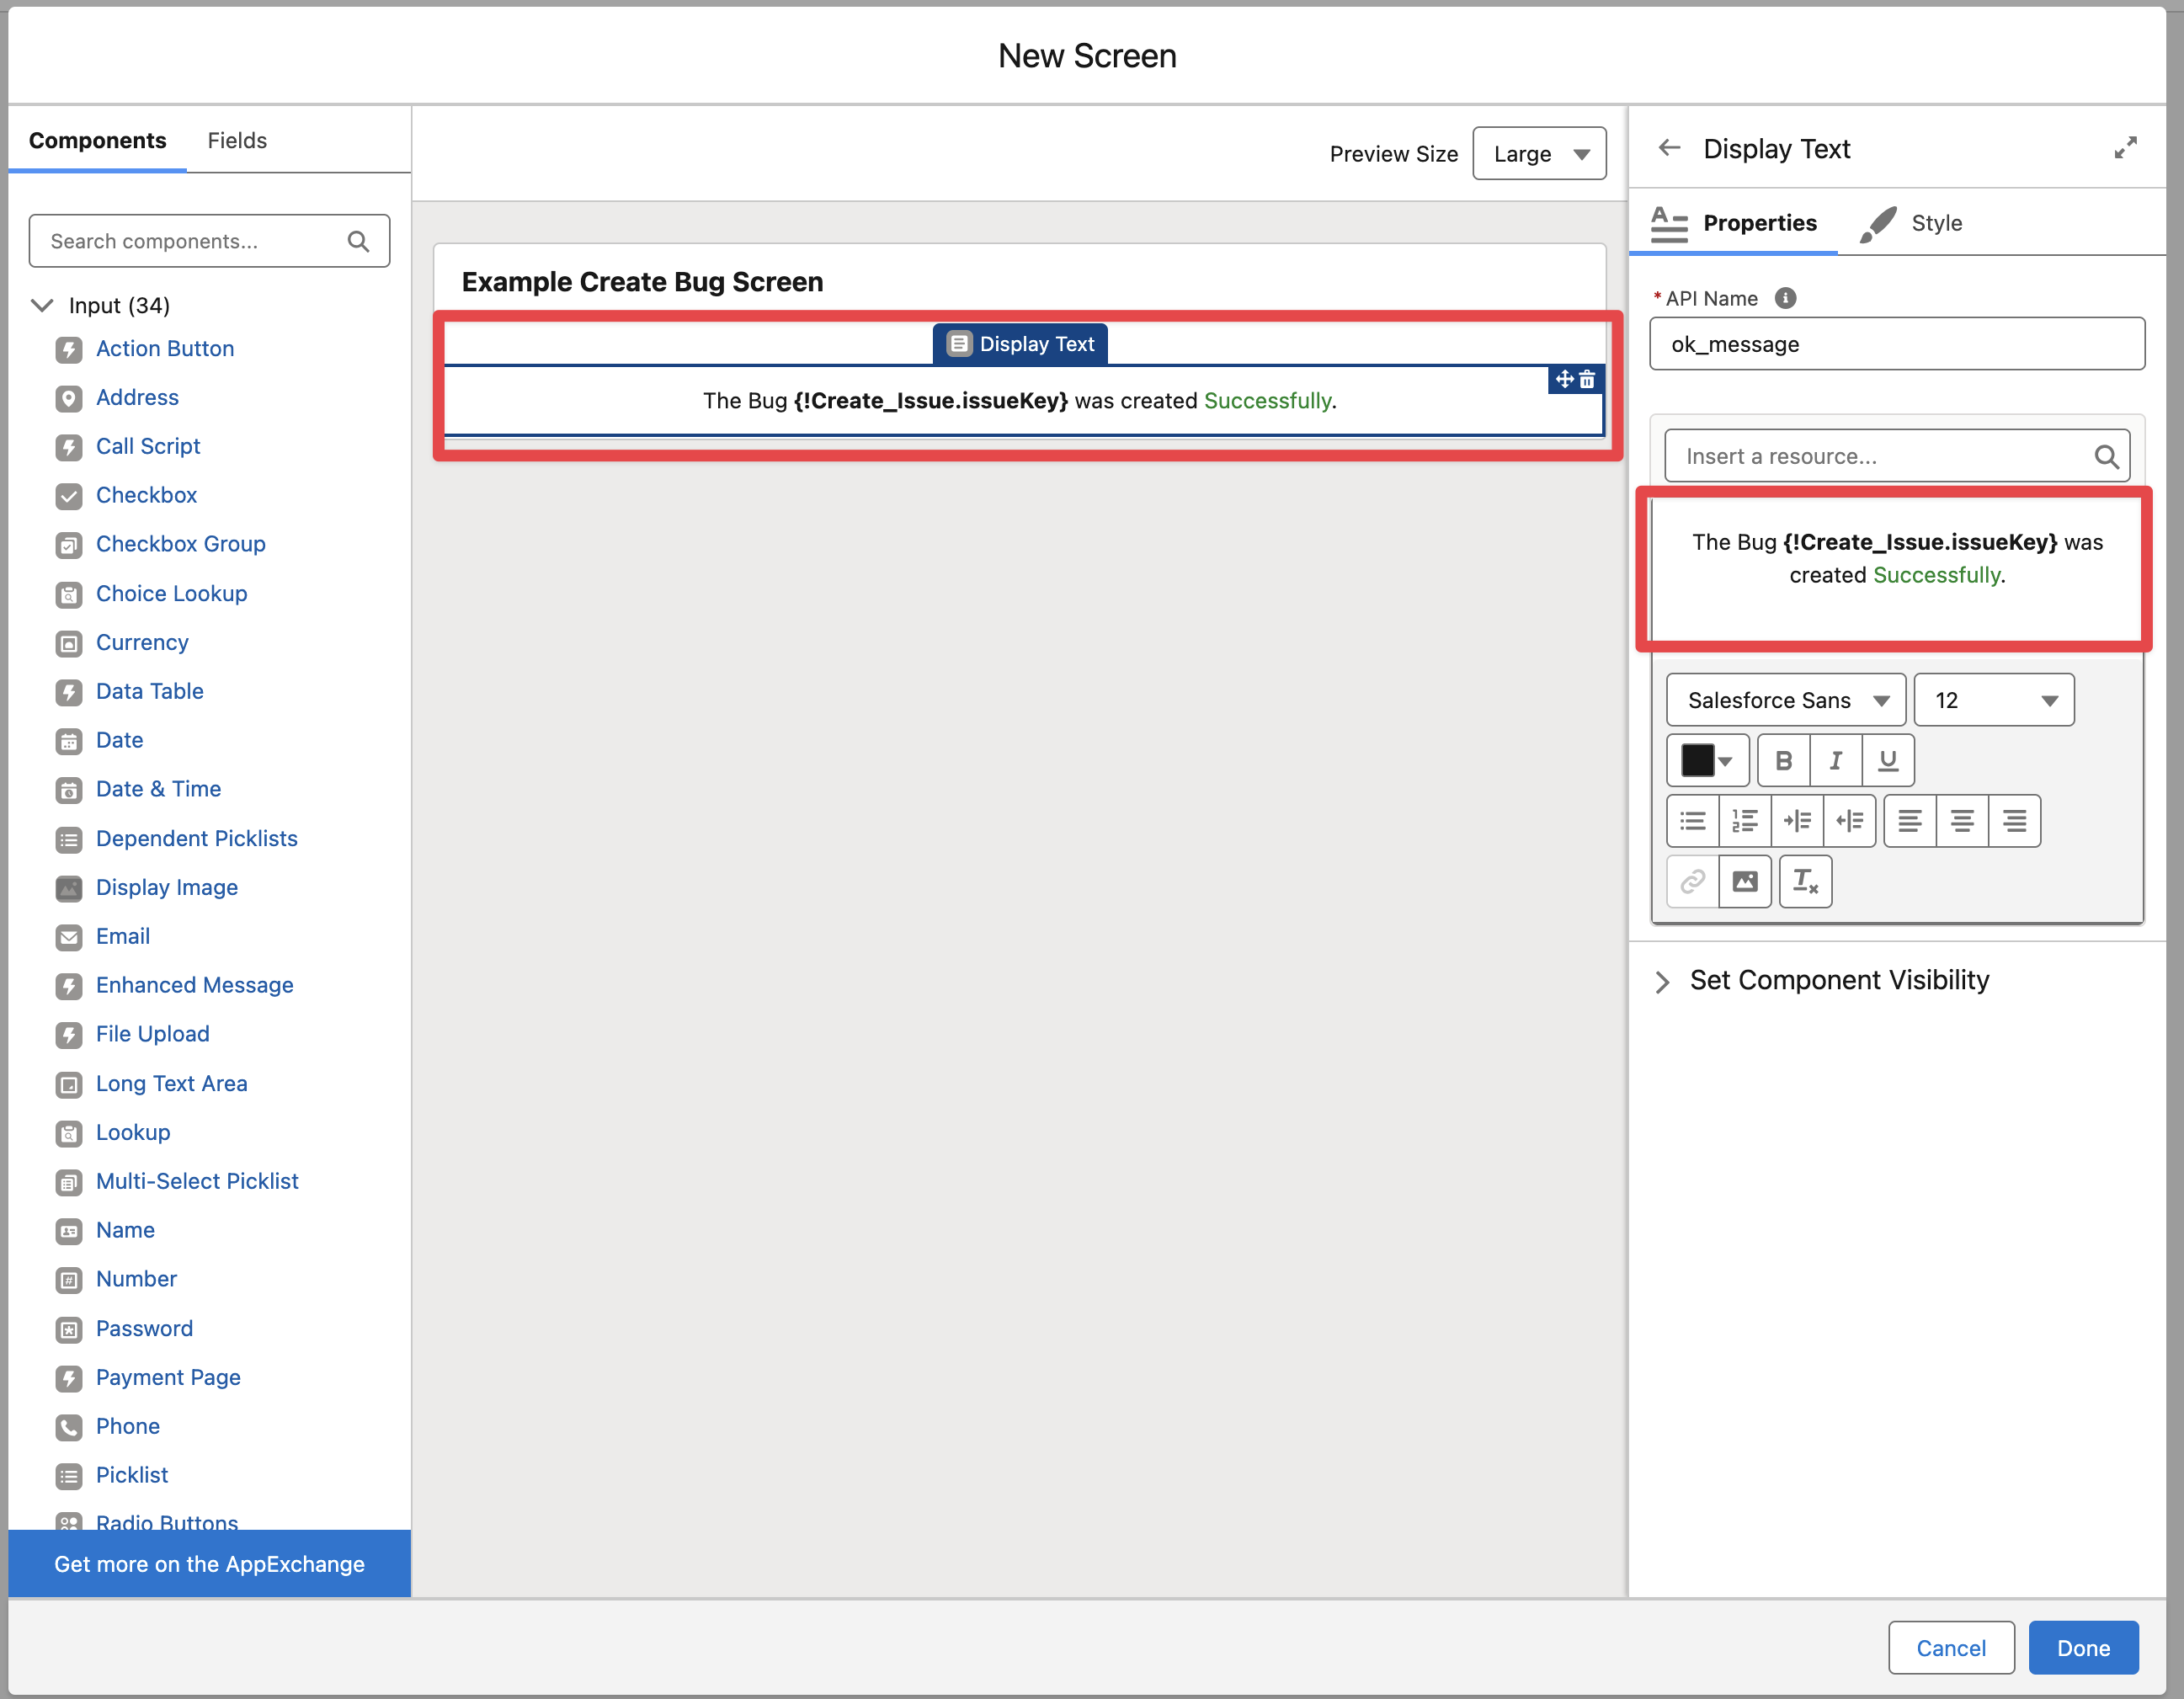Click the delete trash icon on Display Text
Viewport: 2184px width, 1699px height.
point(1587,380)
